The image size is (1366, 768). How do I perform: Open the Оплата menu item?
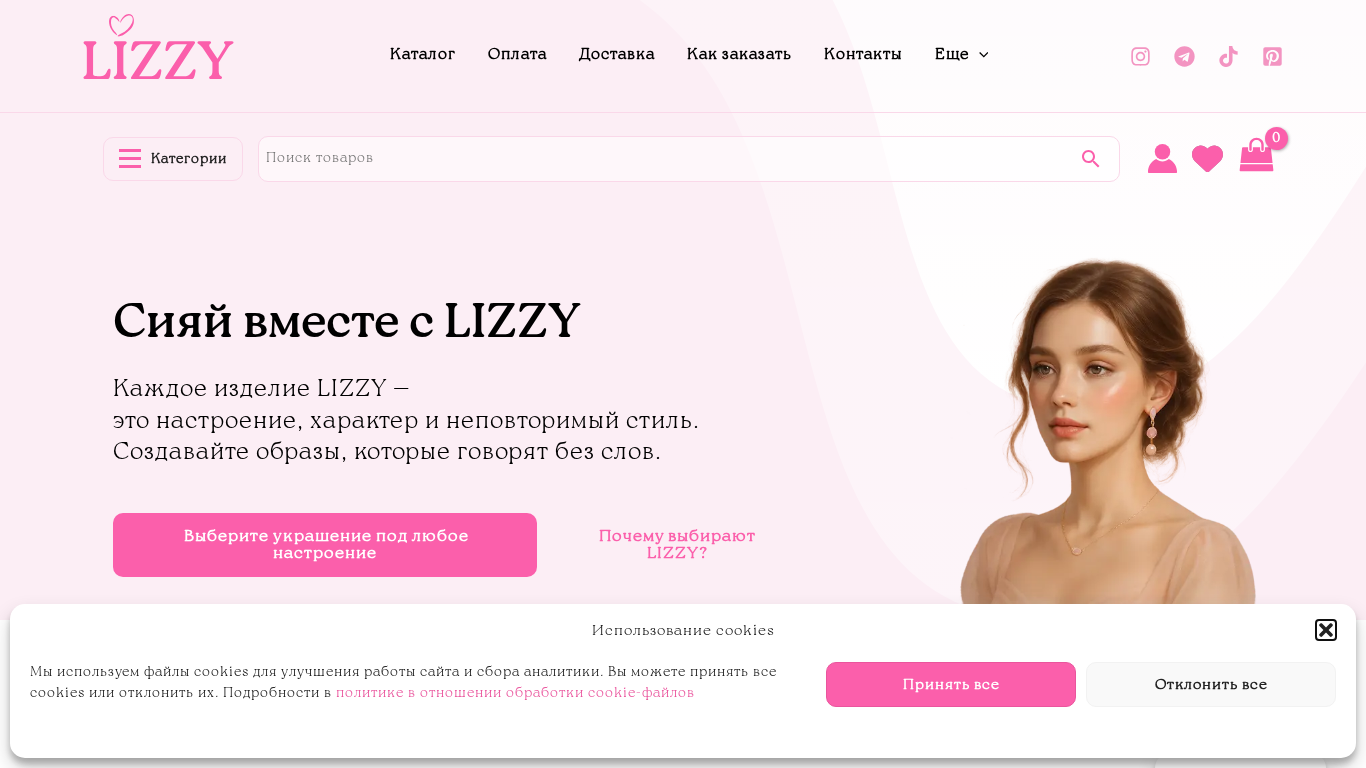[x=517, y=54]
